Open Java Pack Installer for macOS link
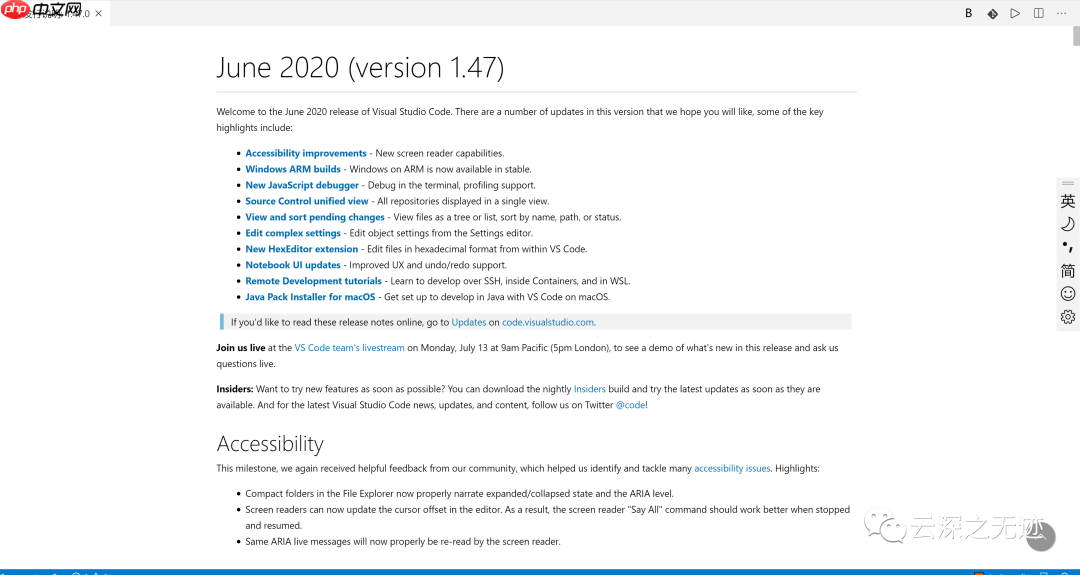1080x575 pixels. [x=310, y=297]
